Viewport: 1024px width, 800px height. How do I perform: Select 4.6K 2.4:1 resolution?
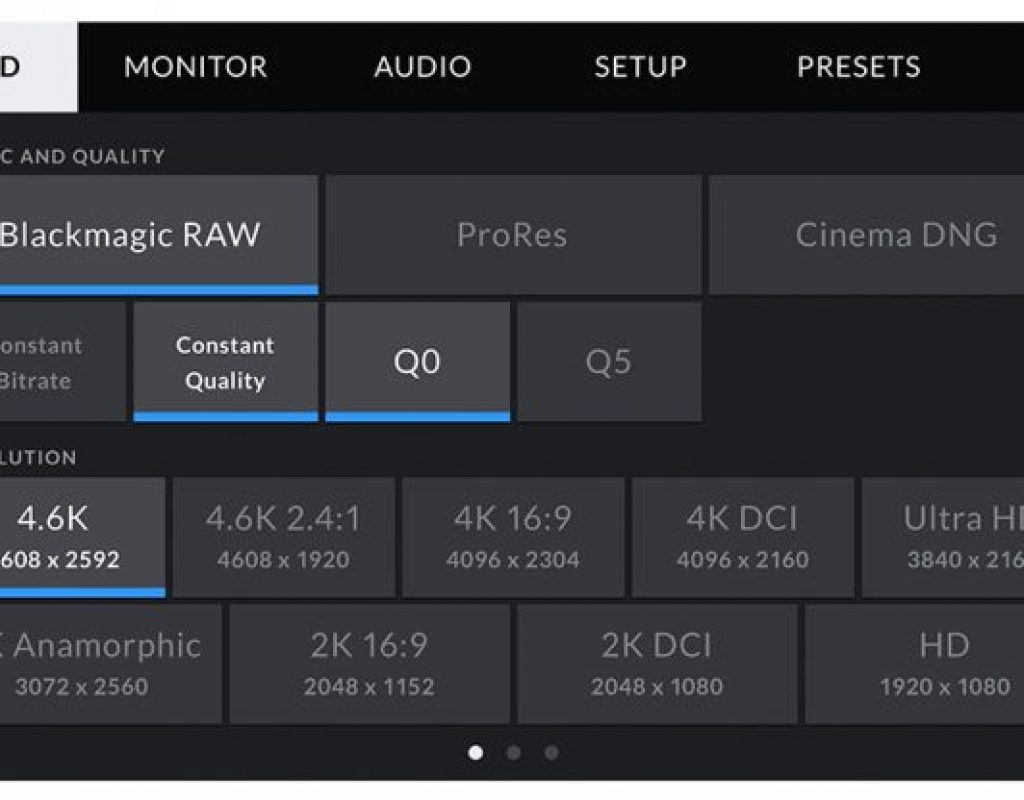tap(283, 537)
